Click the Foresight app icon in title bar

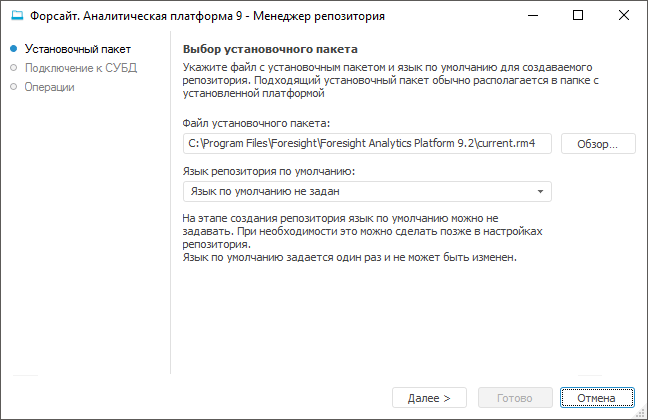tap(16, 16)
